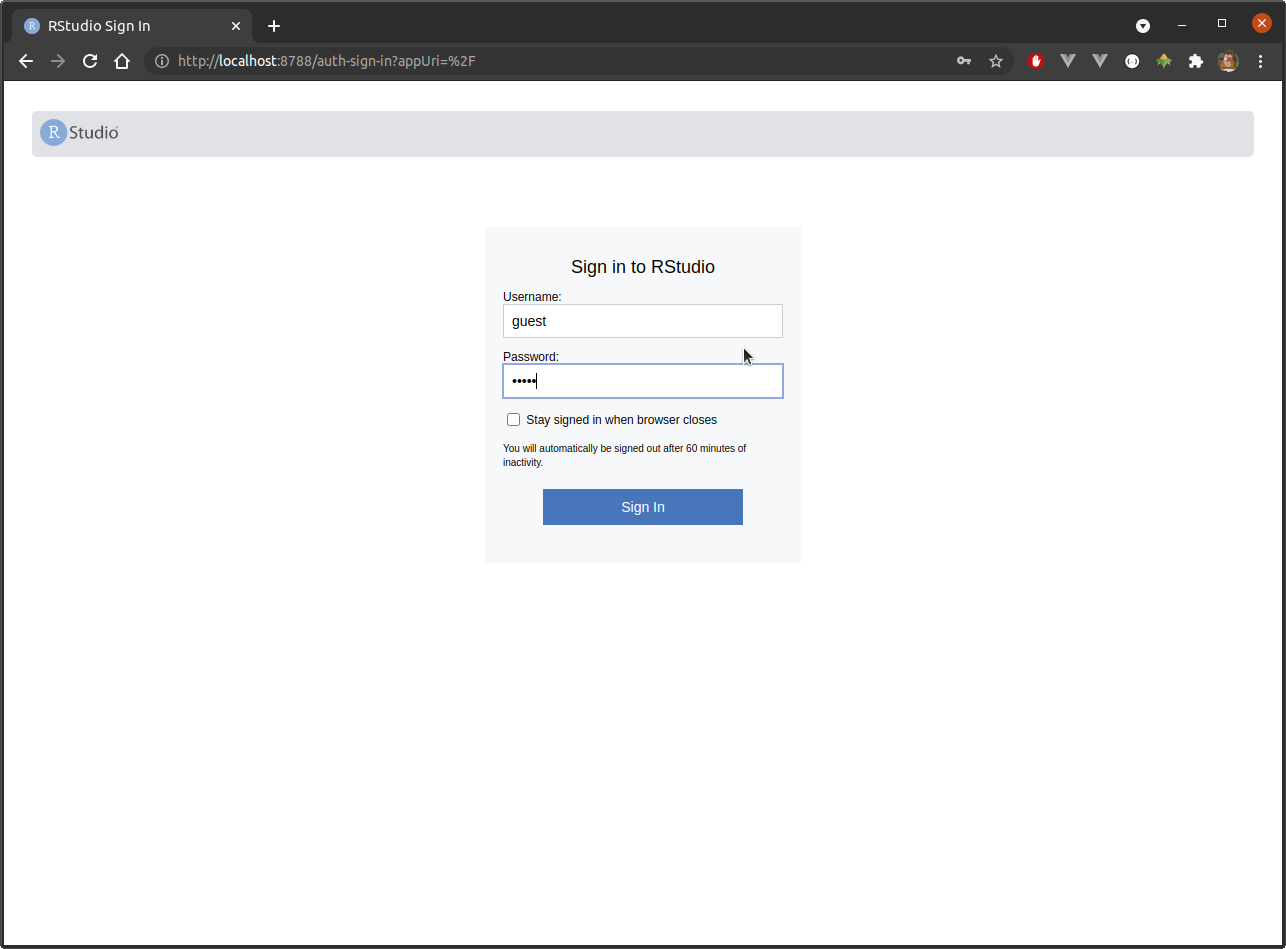The width and height of the screenshot is (1286, 949).
Task: Close the browser window with orange X
Action: tap(1262, 23)
